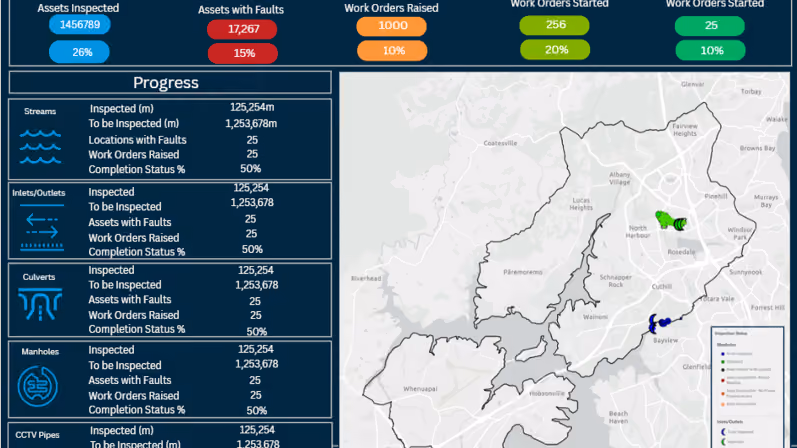Click Whenuapai label on the map
The height and width of the screenshot is (448, 797).
pos(420,389)
